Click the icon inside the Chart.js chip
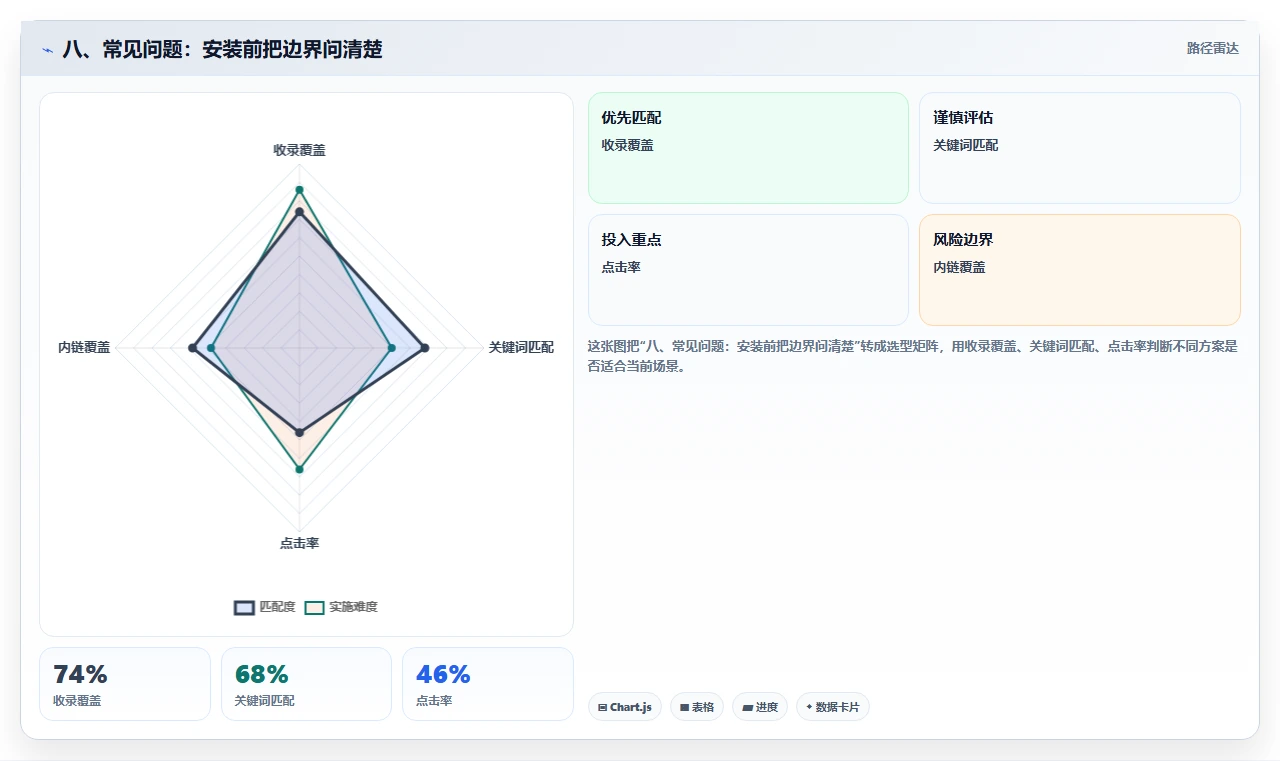 [x=603, y=707]
